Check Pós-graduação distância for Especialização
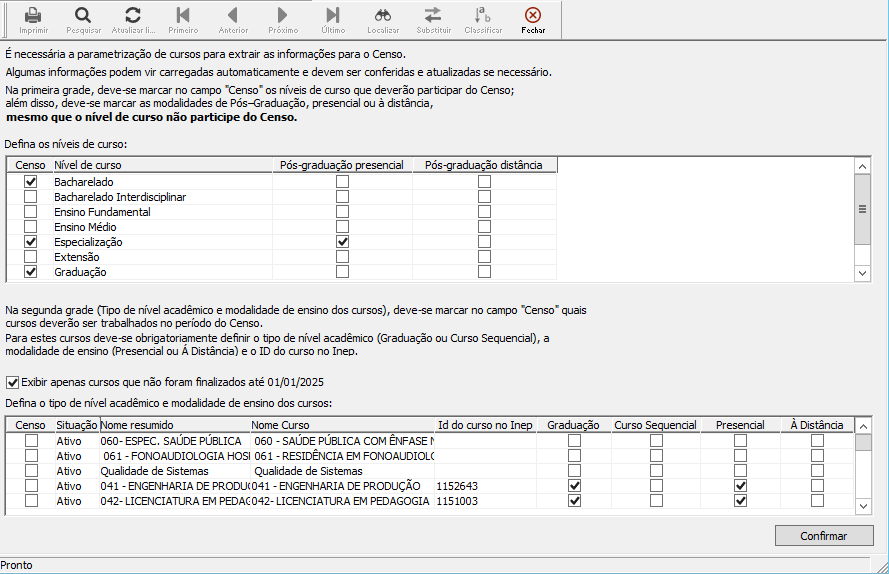Screen dimensions: 889x574 click(x=484, y=242)
